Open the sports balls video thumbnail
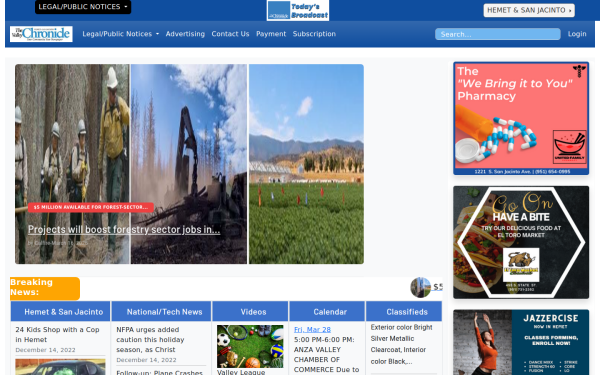This screenshot has height=375, width=600. pyautogui.click(x=250, y=346)
